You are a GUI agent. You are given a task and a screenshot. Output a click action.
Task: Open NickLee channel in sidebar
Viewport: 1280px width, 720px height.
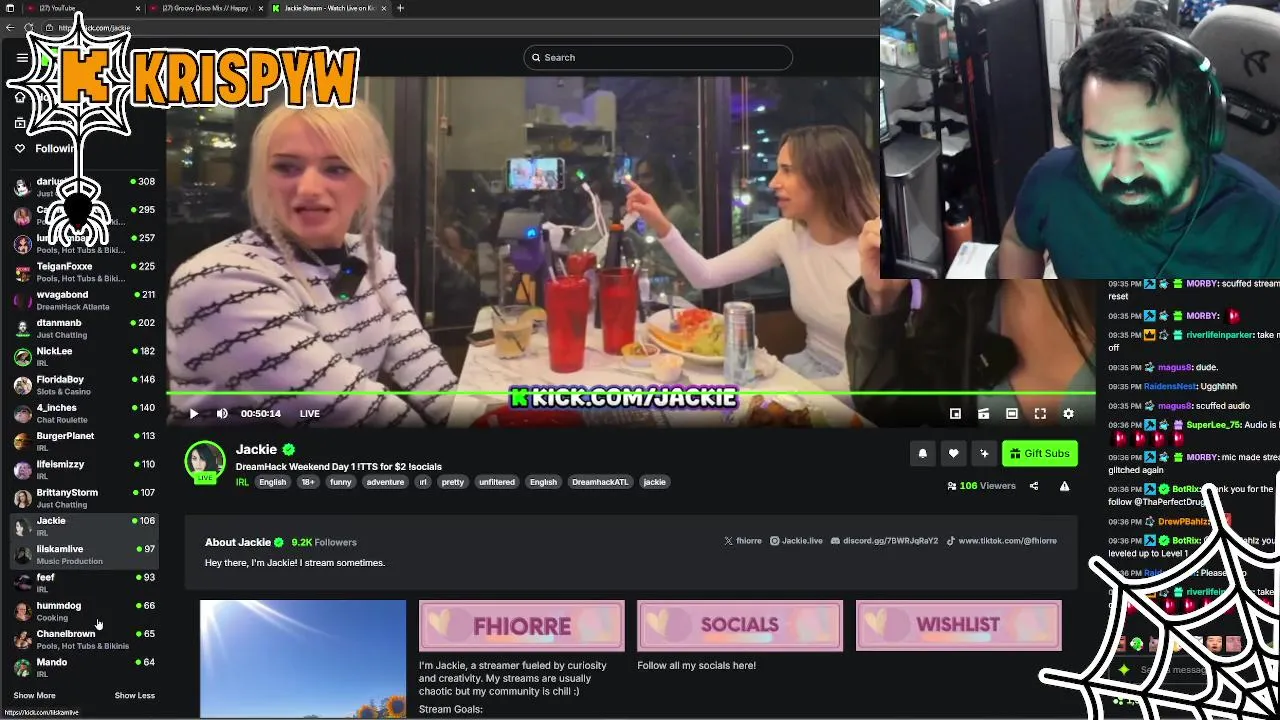click(x=84, y=357)
